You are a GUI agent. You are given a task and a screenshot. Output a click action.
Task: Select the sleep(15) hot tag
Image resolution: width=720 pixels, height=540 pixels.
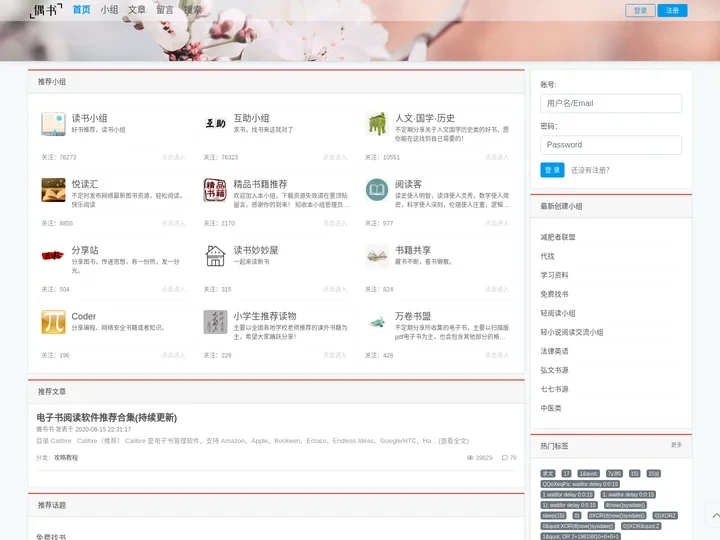click(x=553, y=516)
